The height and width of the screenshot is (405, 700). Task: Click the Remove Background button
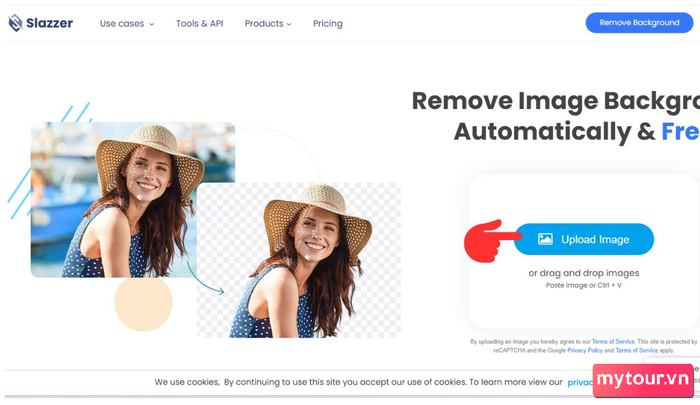(639, 23)
